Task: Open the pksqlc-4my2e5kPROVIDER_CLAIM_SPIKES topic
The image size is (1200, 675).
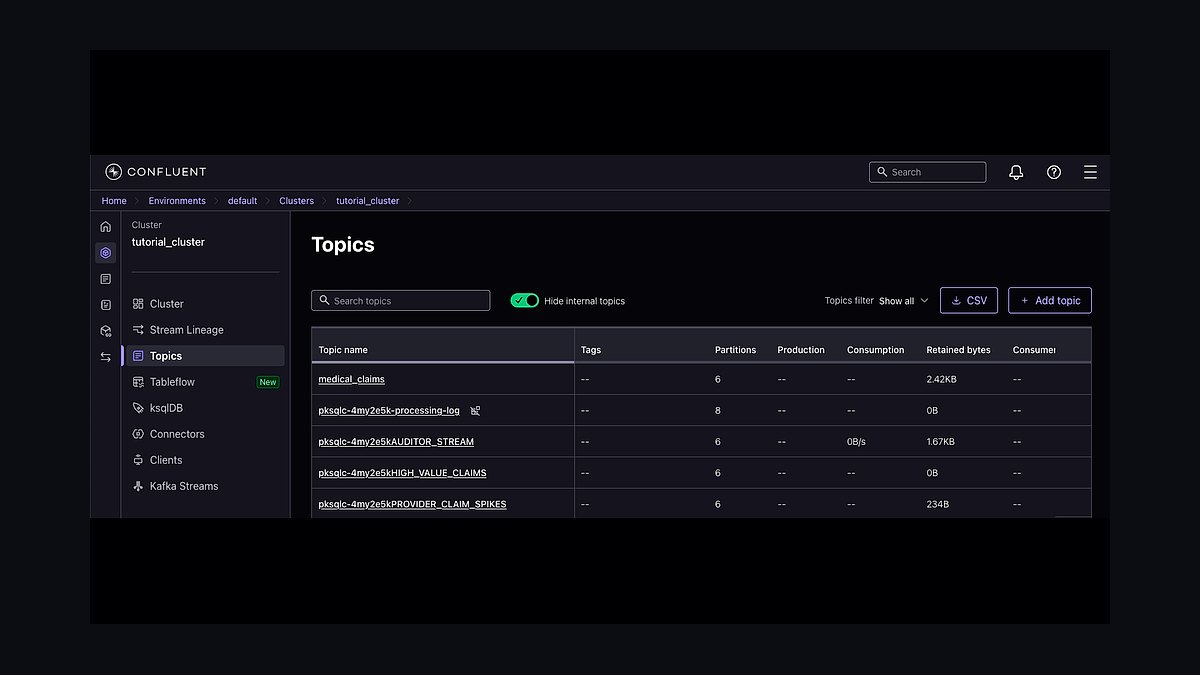Action: point(412,504)
